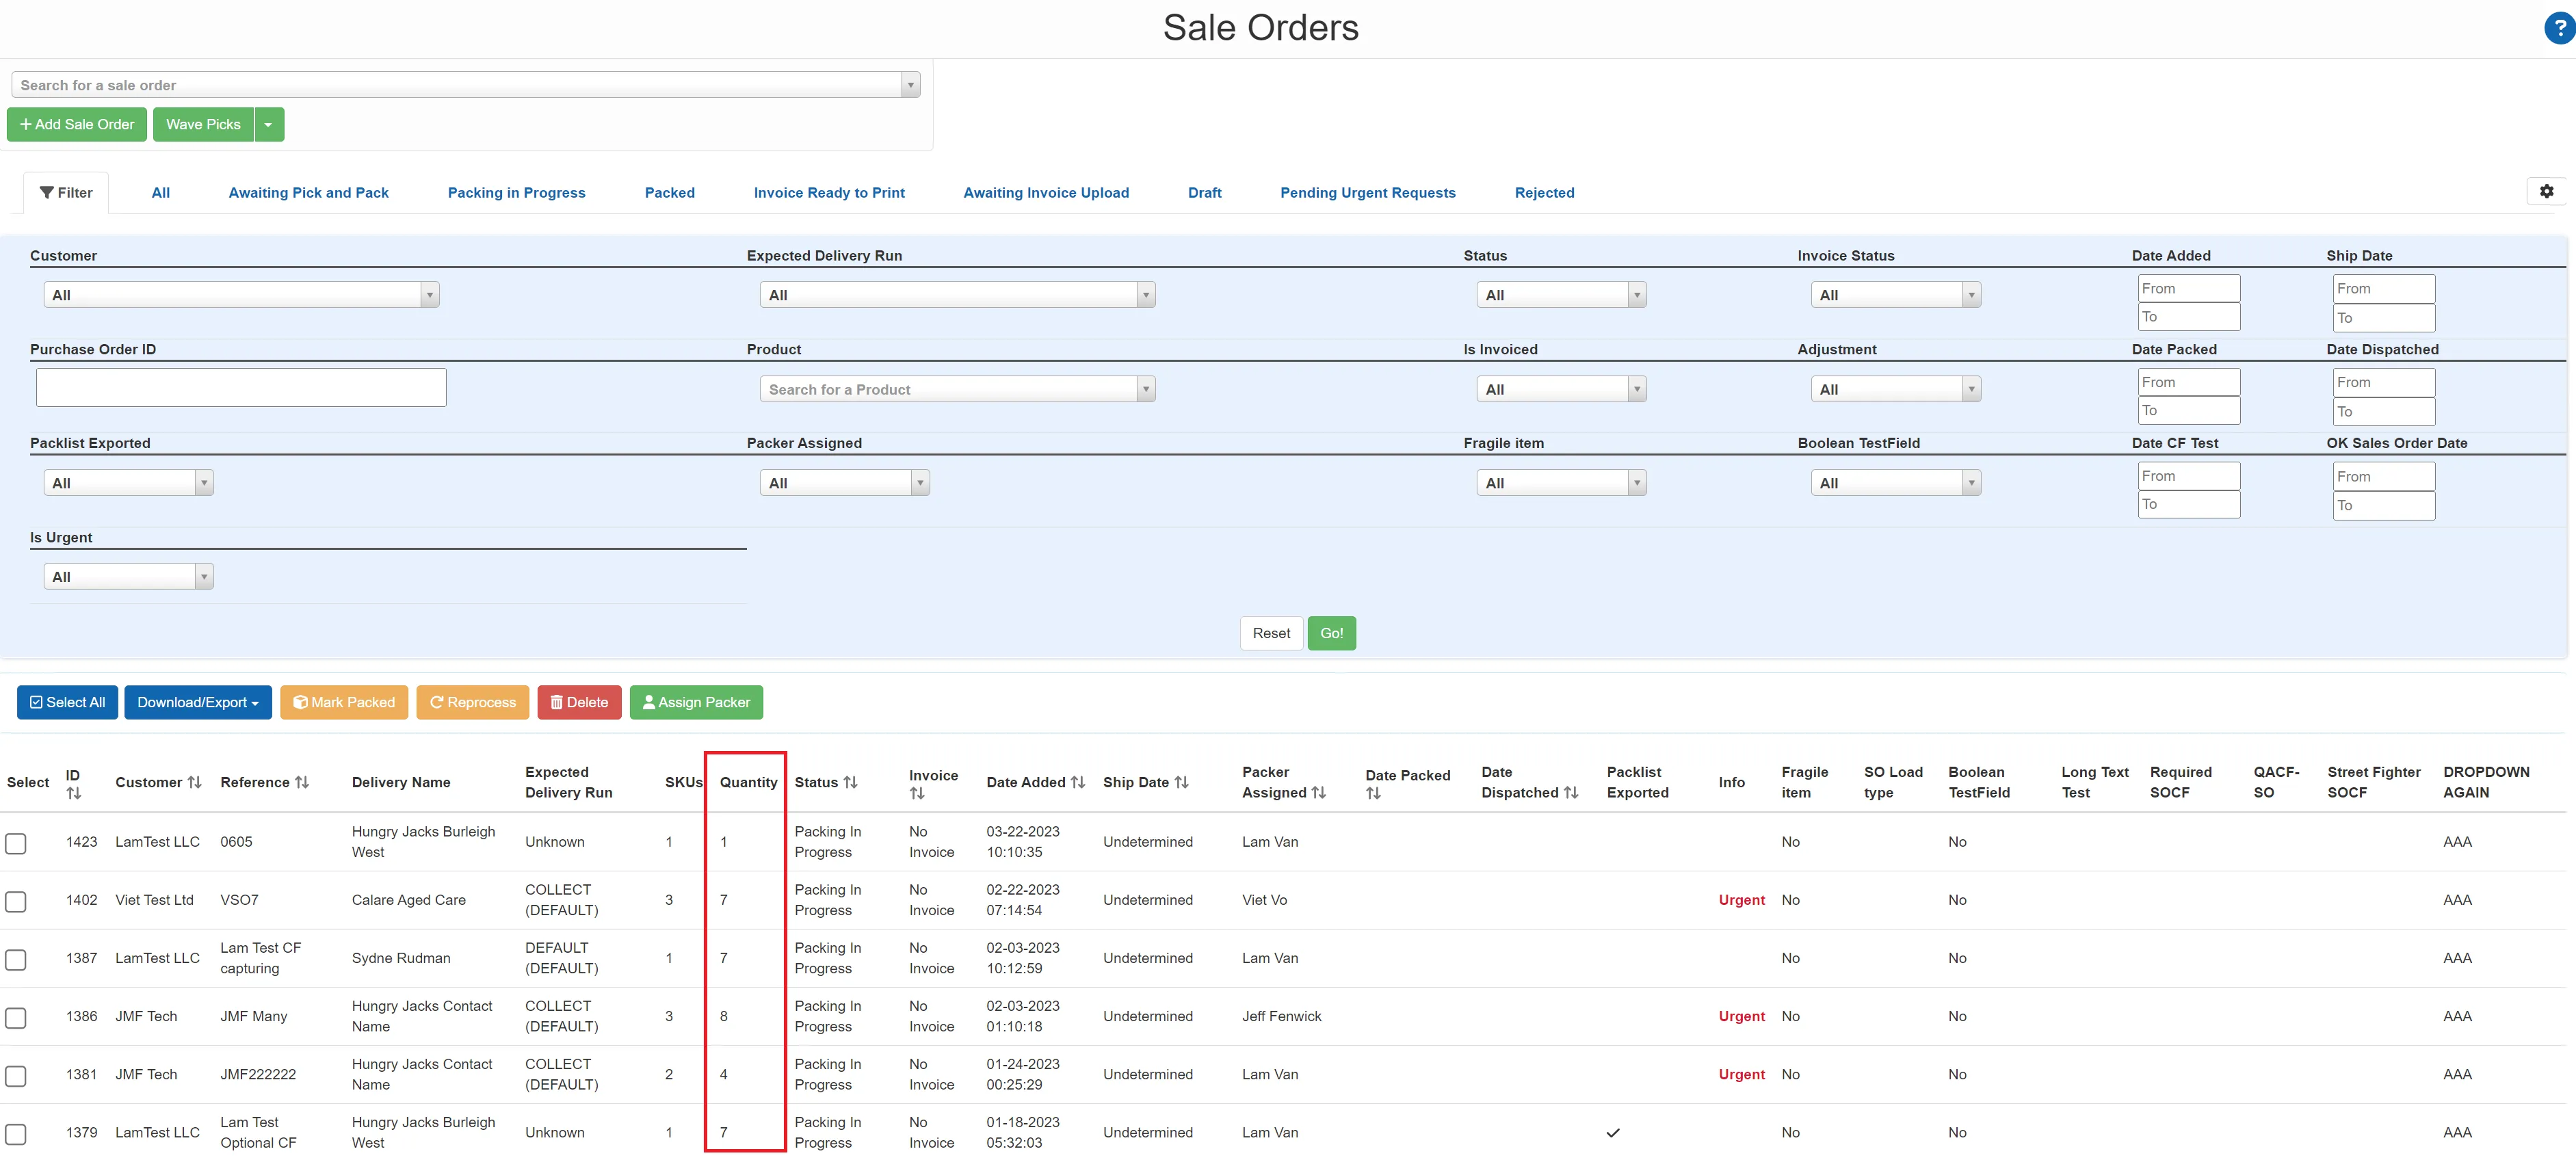
Task: Sort by Reference column arrows
Action: (x=302, y=782)
